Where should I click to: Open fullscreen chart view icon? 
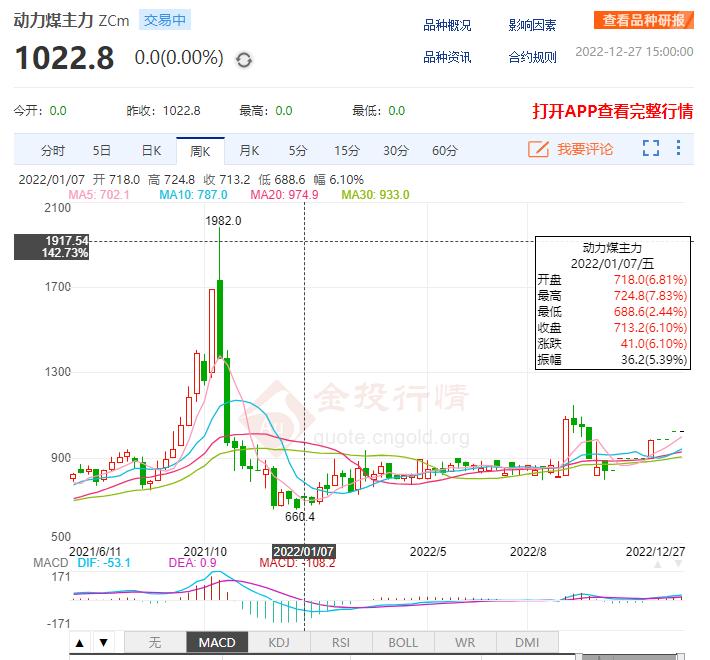[651, 148]
